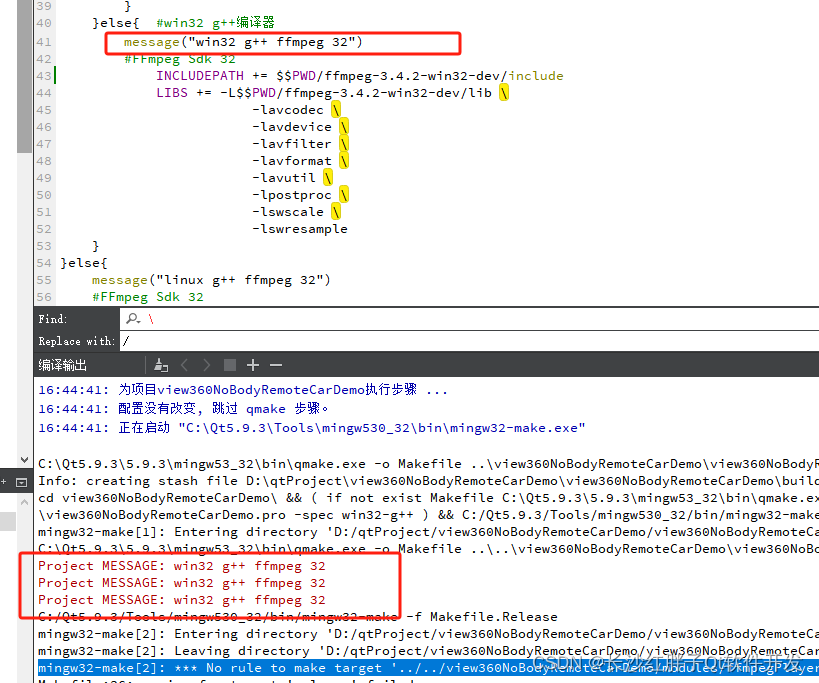The image size is (819, 683).
Task: Click the highlighted backslash on line 44
Action: (504, 93)
